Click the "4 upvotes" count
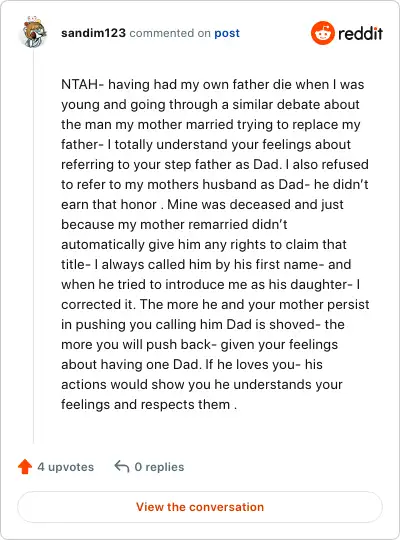The width and height of the screenshot is (400, 540). 65,467
